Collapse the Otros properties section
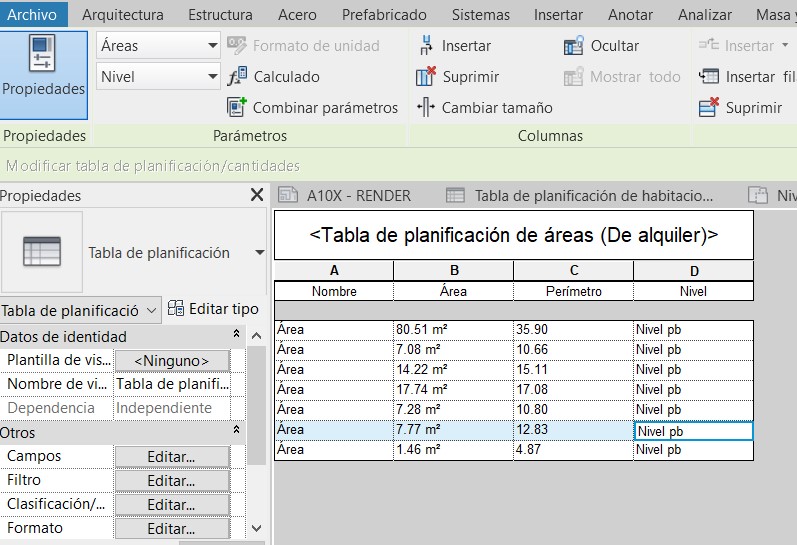This screenshot has width=797, height=545. coord(237,432)
